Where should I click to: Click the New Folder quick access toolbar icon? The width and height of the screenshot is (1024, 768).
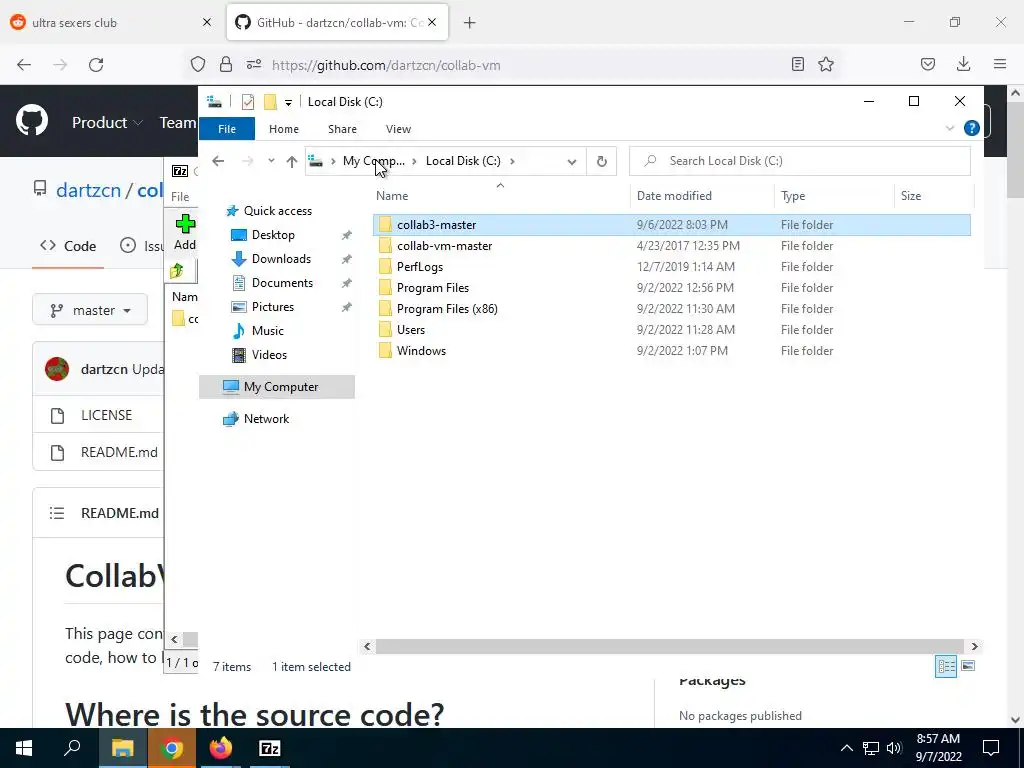[270, 102]
